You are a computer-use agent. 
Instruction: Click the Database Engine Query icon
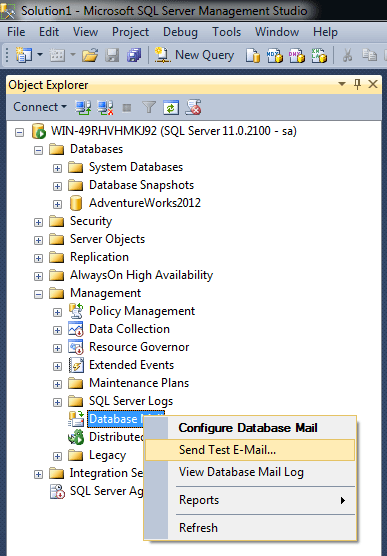pyautogui.click(x=253, y=56)
